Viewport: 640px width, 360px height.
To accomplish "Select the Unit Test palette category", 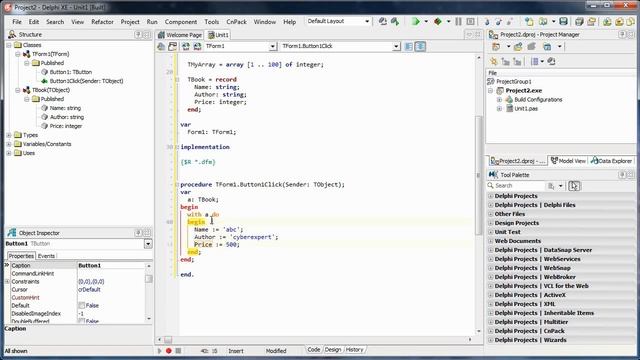I will (x=507, y=232).
